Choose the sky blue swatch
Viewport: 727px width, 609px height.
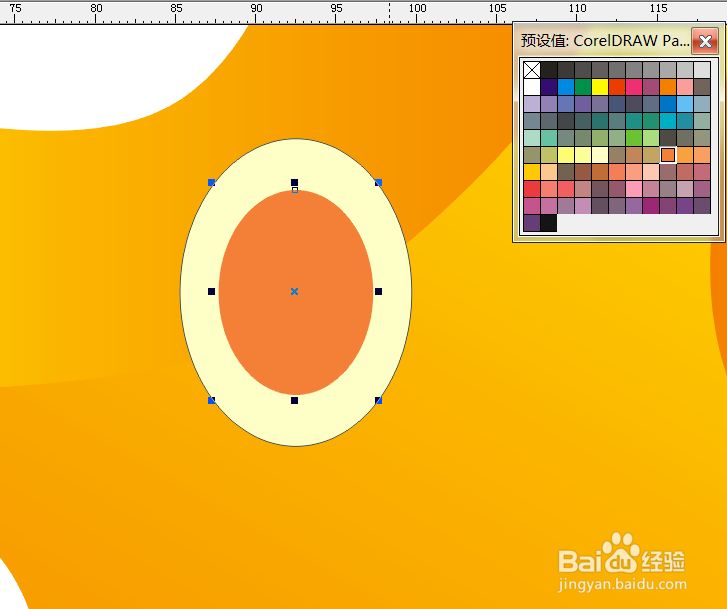[x=685, y=104]
